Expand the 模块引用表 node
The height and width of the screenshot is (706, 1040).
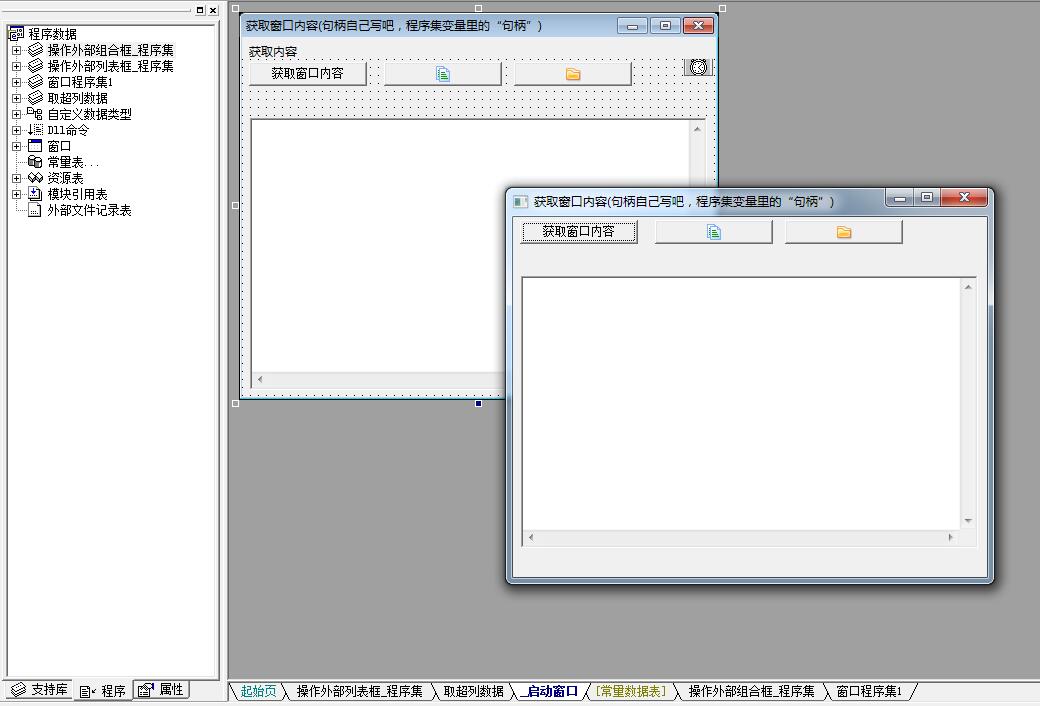click(x=16, y=194)
